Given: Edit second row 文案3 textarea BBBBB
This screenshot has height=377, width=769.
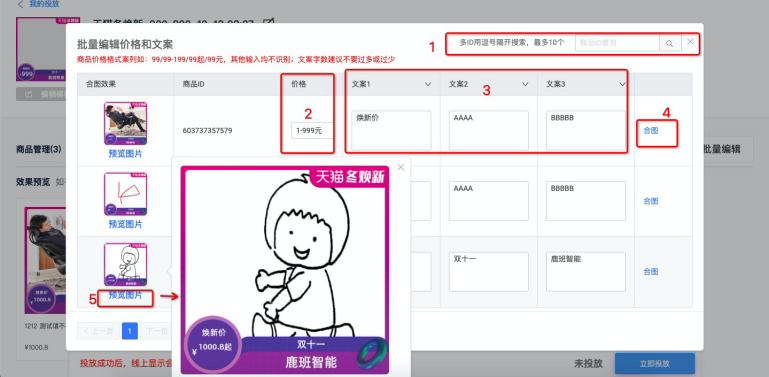Looking at the screenshot, I should pyautogui.click(x=586, y=201).
